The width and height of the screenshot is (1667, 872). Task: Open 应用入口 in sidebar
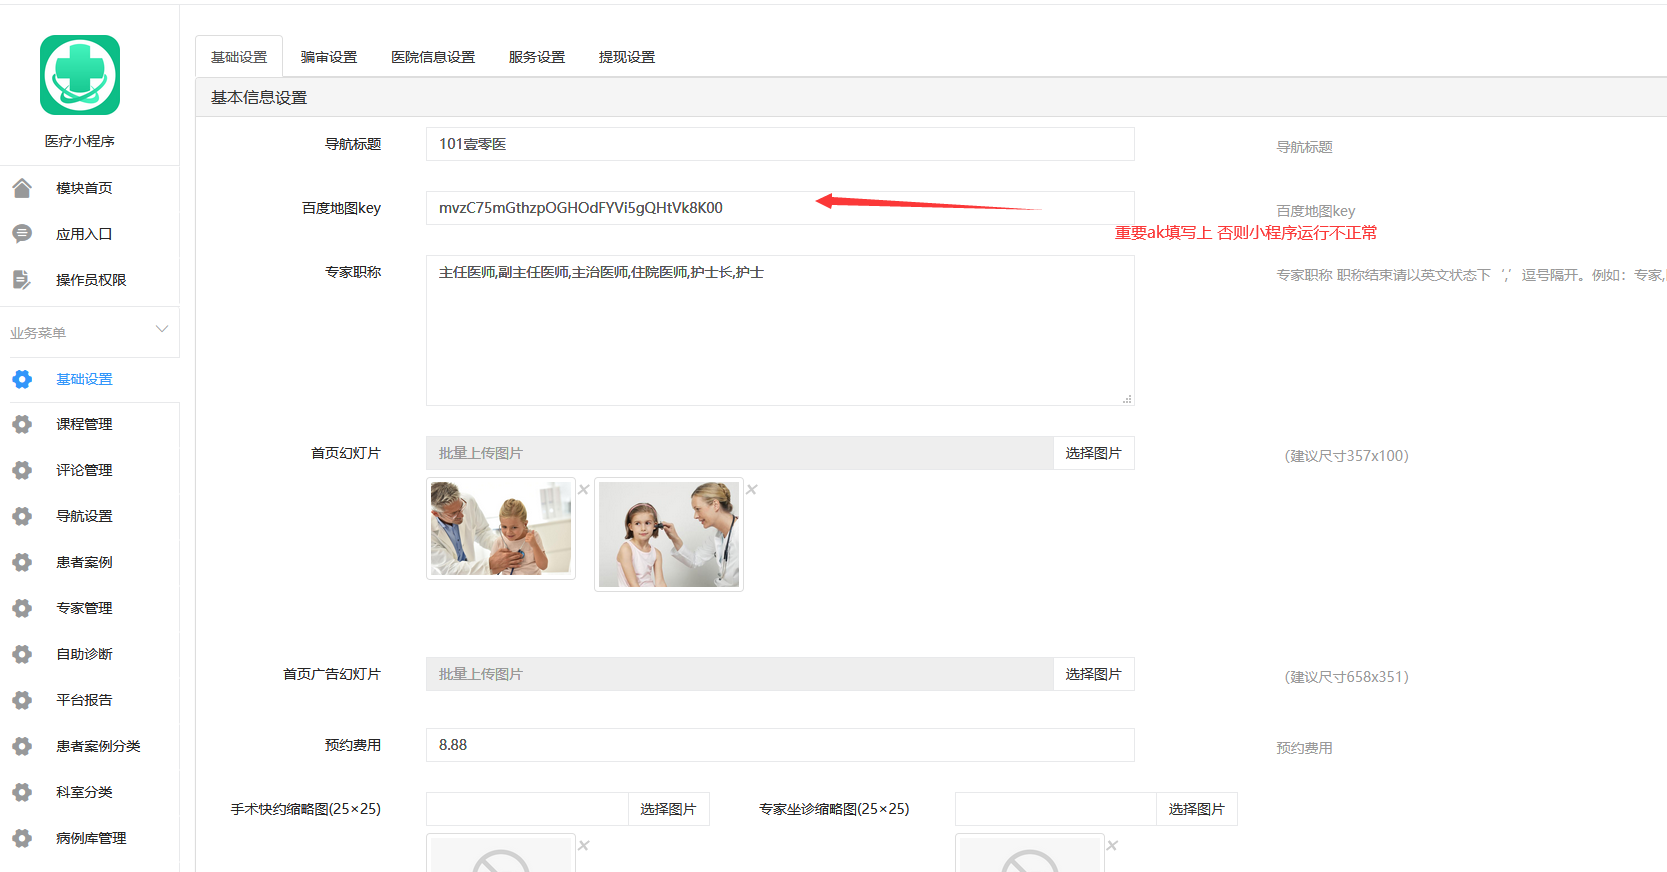[x=84, y=234]
